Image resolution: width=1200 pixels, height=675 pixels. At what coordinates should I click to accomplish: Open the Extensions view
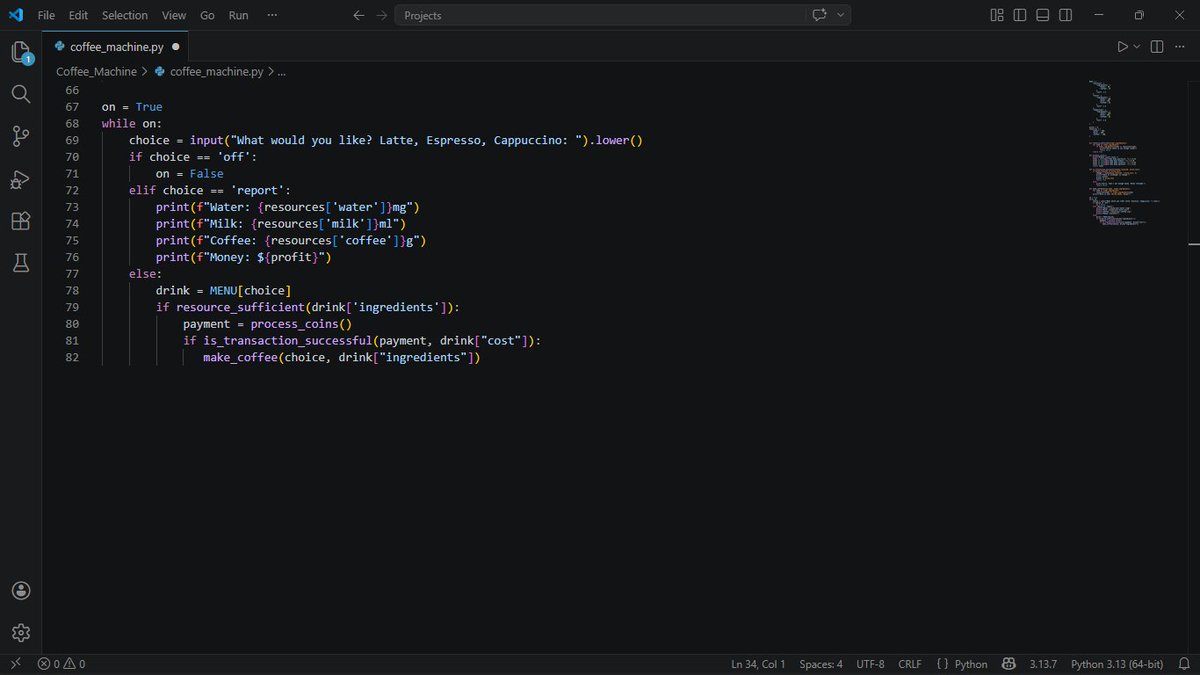click(x=21, y=221)
